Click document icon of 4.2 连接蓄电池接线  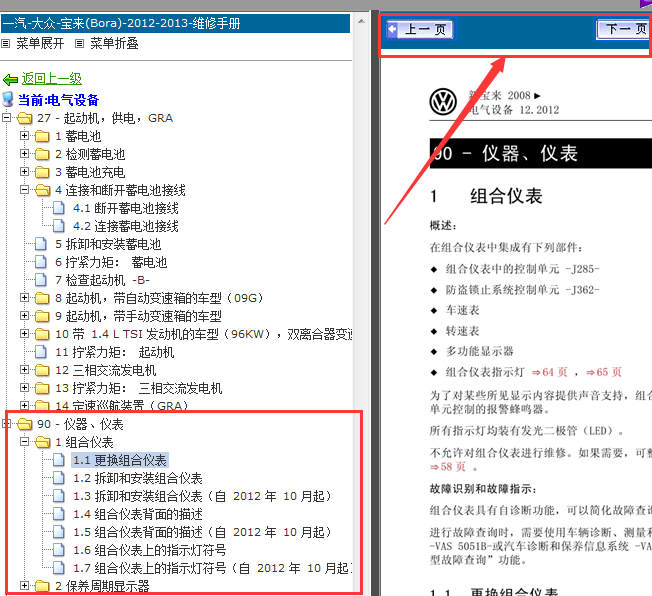[59, 226]
